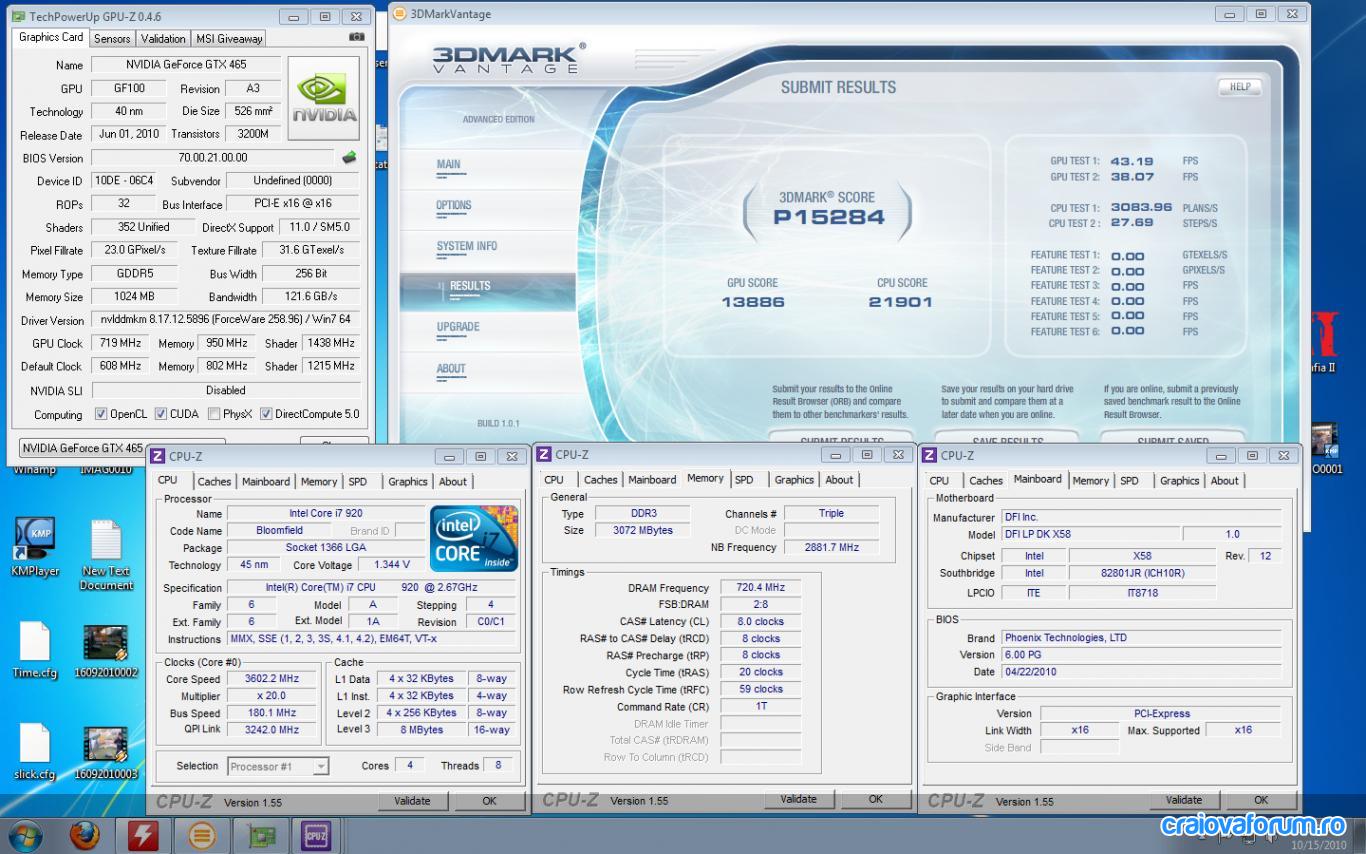Click Validate in the CPU-Z Mainboard window
The image size is (1366, 854).
pos(1184,800)
